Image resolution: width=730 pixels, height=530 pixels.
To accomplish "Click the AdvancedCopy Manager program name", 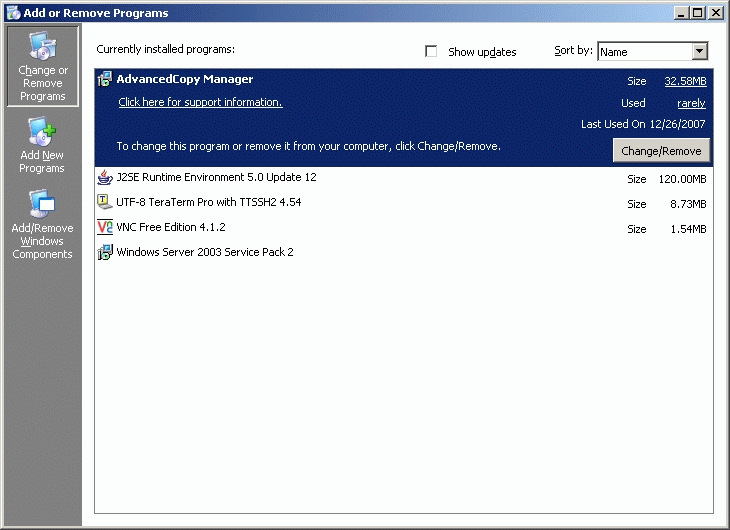I will [x=185, y=79].
